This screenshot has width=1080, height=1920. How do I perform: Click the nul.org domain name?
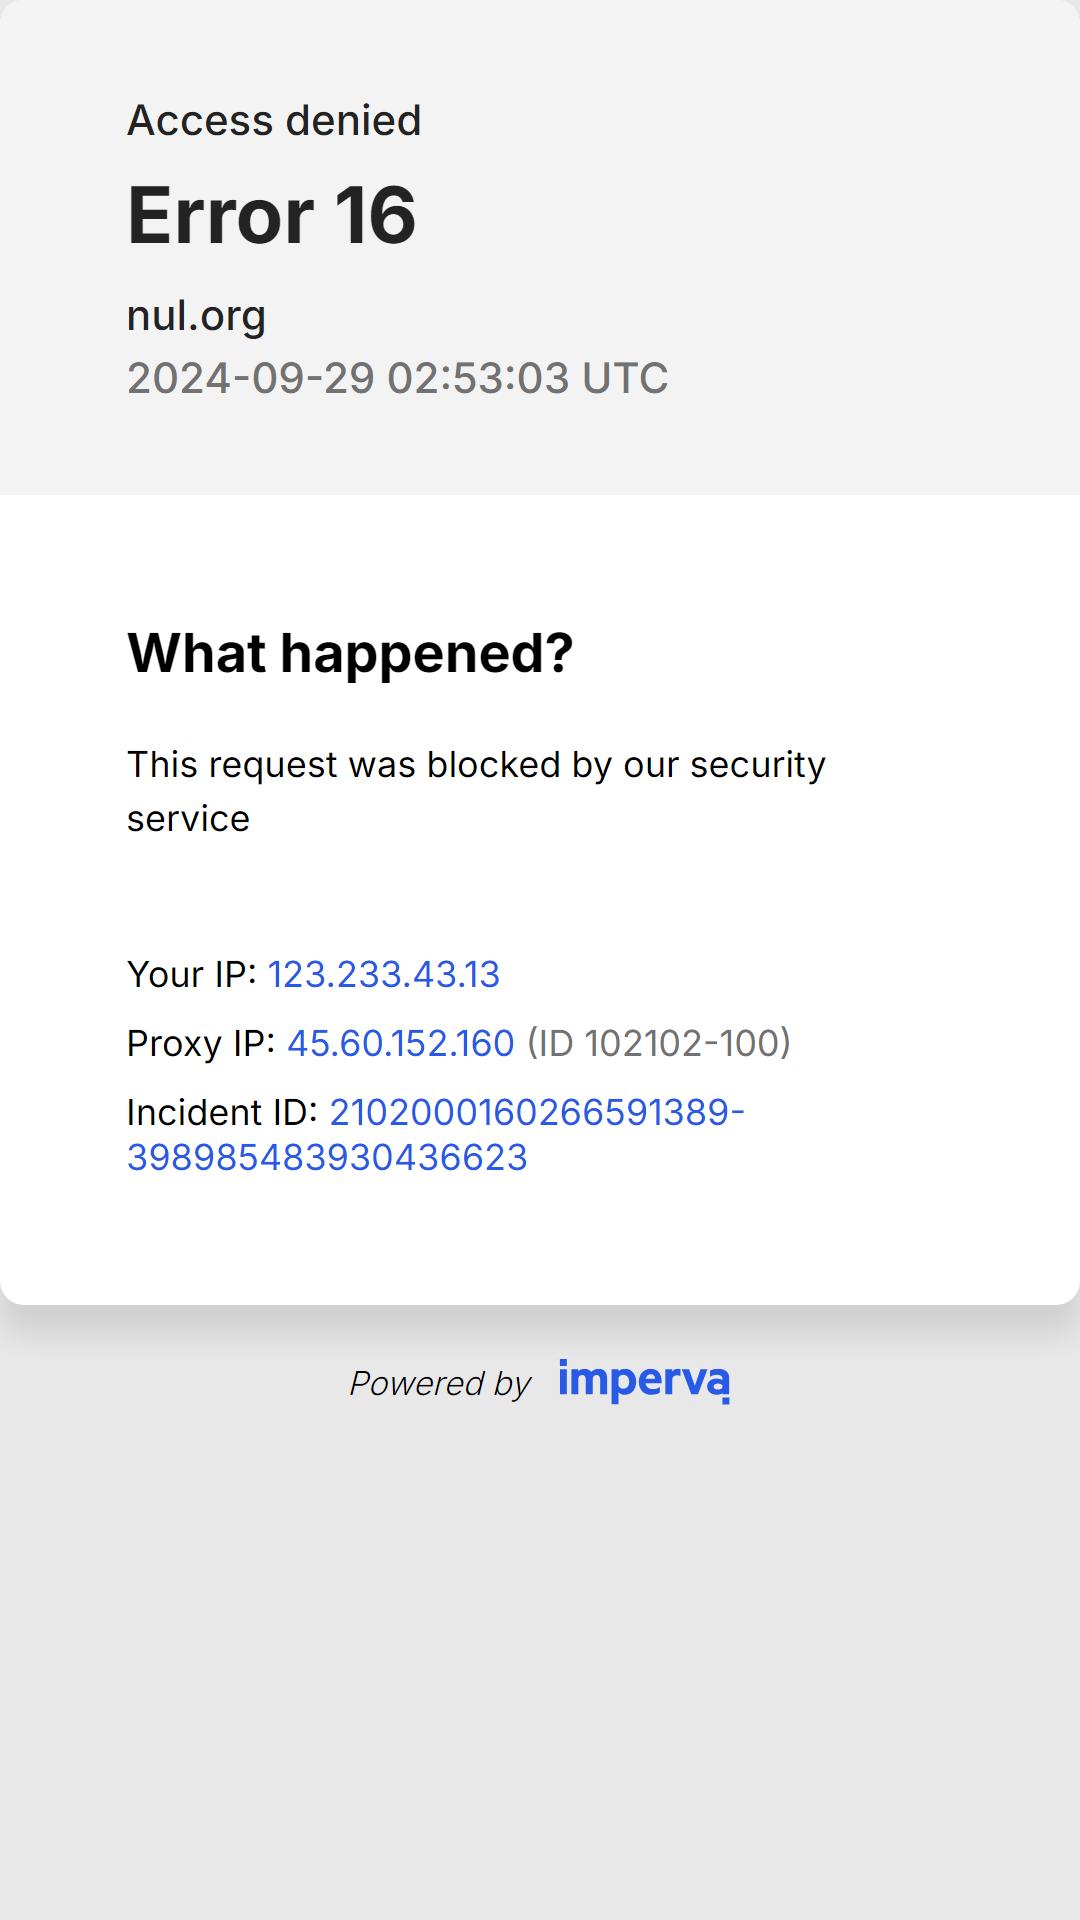click(196, 316)
